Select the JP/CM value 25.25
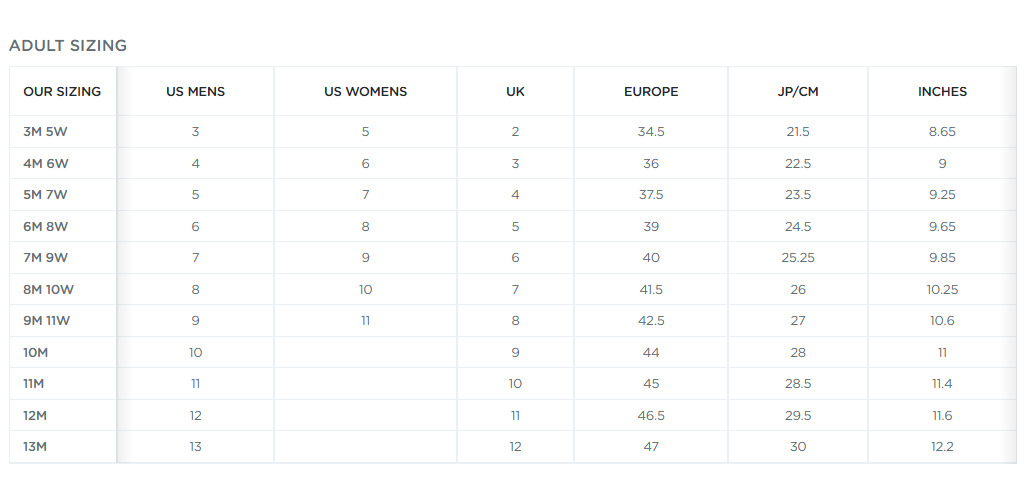1029x481 pixels. click(798, 258)
